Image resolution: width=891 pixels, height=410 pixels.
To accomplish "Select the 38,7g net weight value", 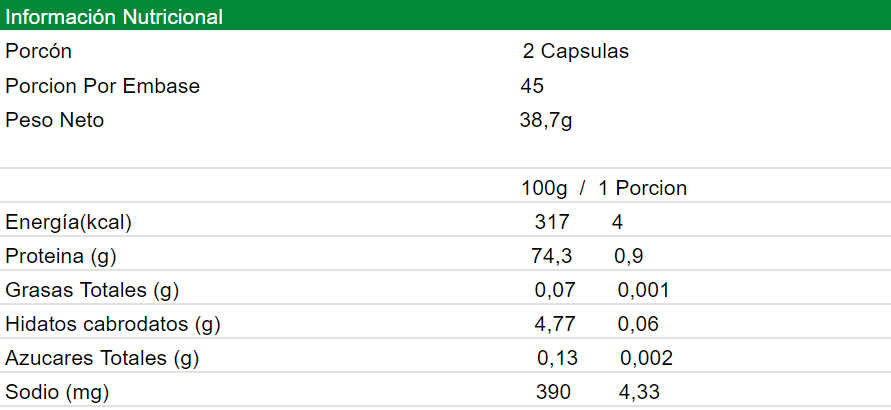I will click(x=545, y=121).
